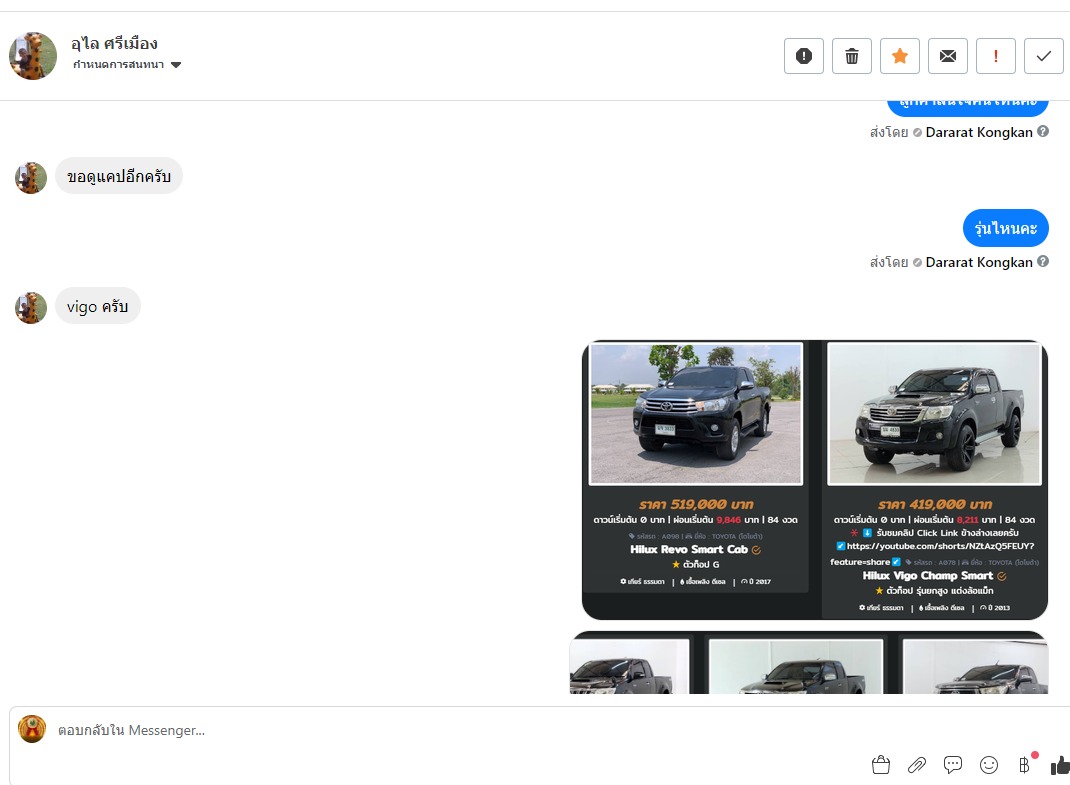1070x785 pixels.
Task: Open the Hilux Vigo Champ Smart car image
Action: [934, 414]
